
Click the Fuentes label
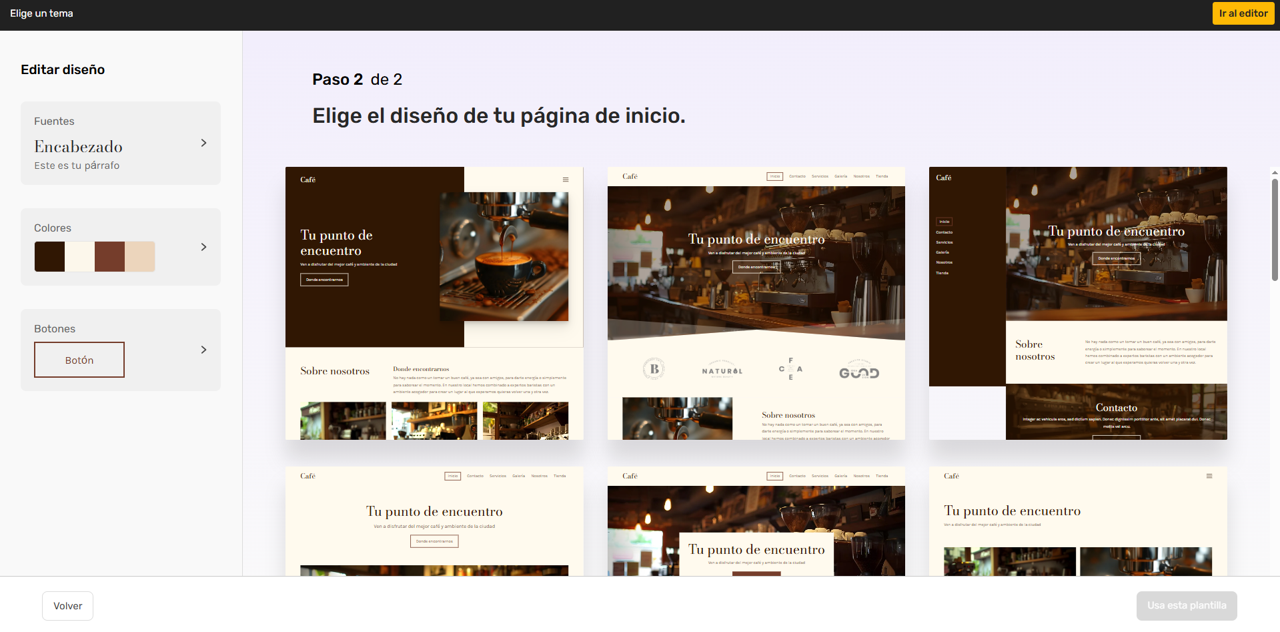coord(54,121)
